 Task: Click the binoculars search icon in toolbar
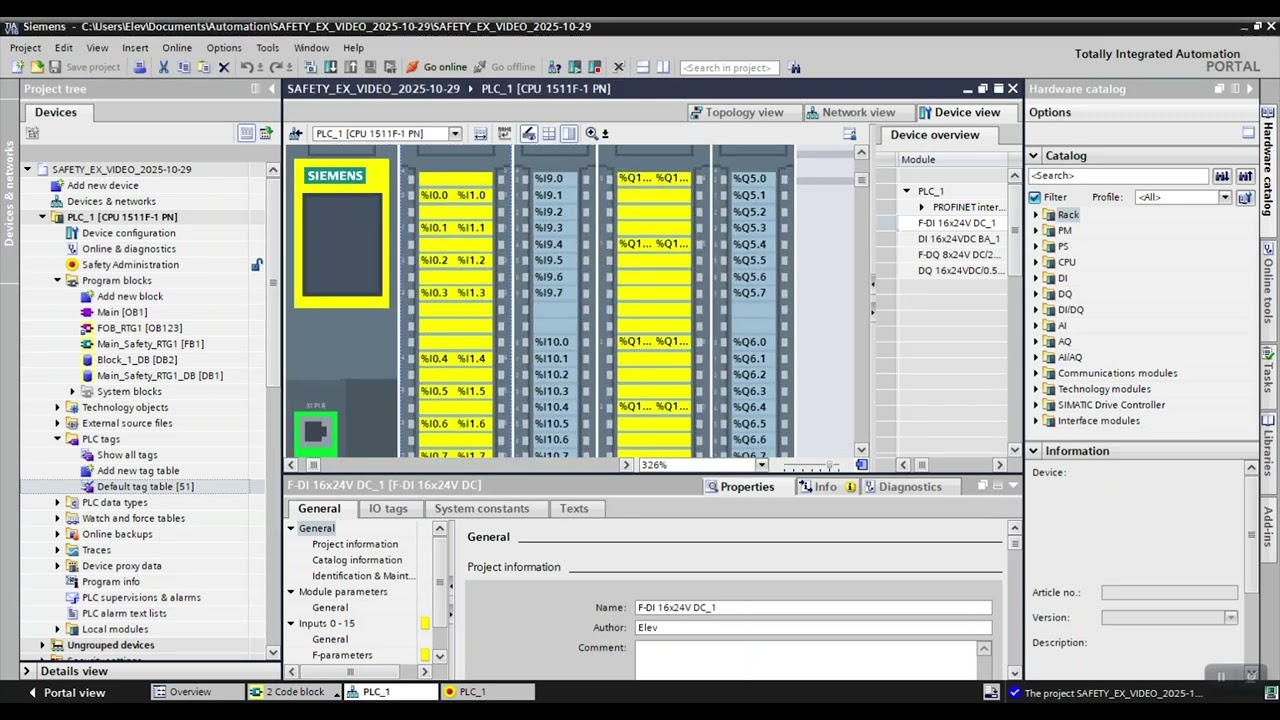pyautogui.click(x=795, y=67)
